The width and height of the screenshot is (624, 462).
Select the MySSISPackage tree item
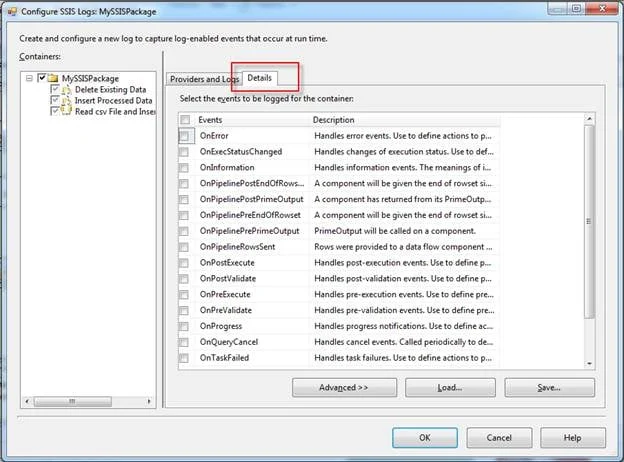click(x=90, y=78)
